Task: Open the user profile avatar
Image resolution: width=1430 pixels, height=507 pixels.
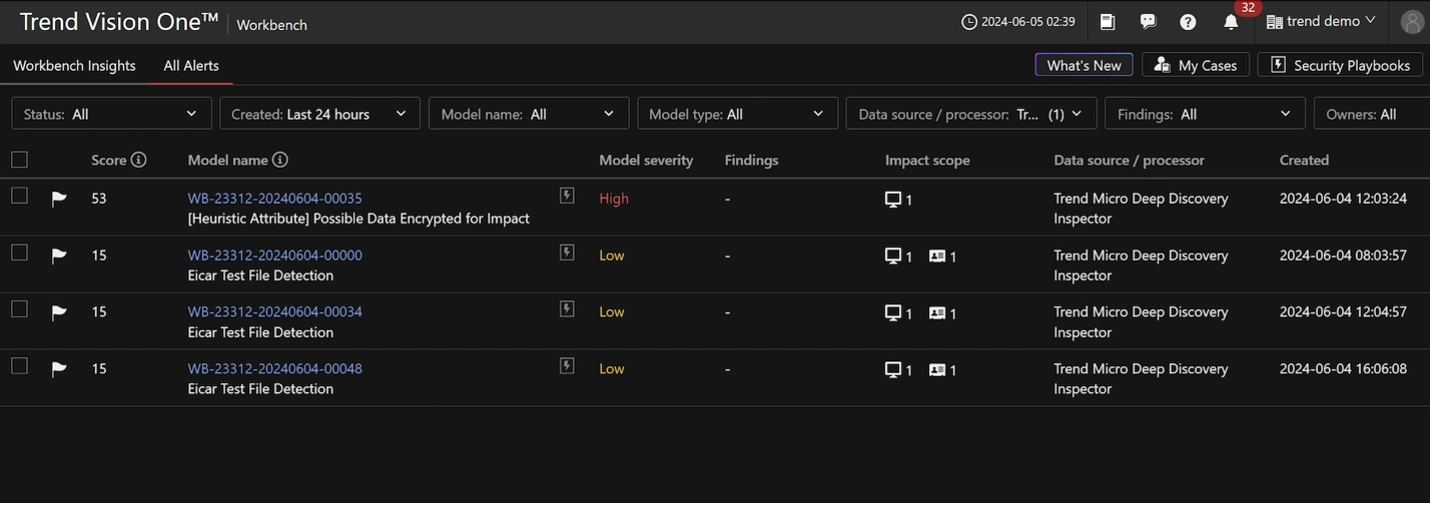Action: [1412, 22]
